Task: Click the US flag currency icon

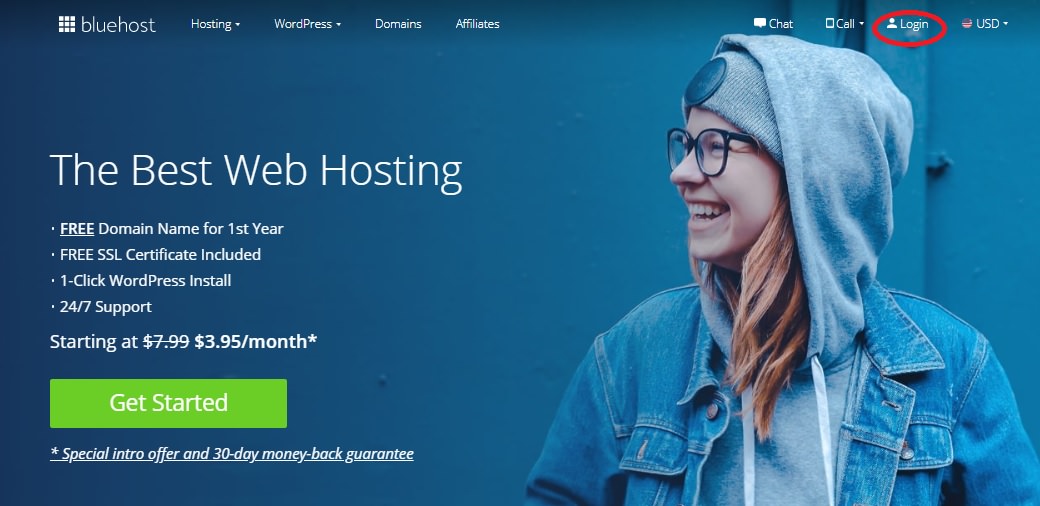Action: click(967, 23)
